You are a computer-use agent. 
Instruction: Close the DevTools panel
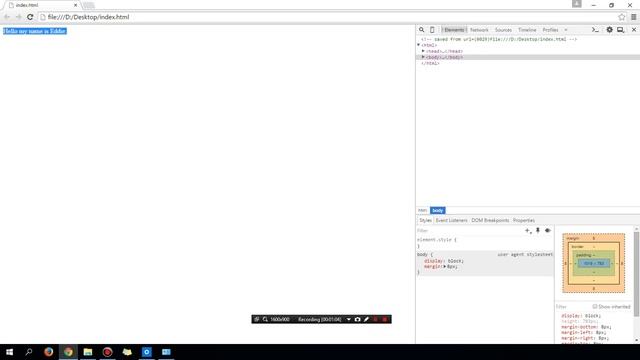[x=634, y=30]
